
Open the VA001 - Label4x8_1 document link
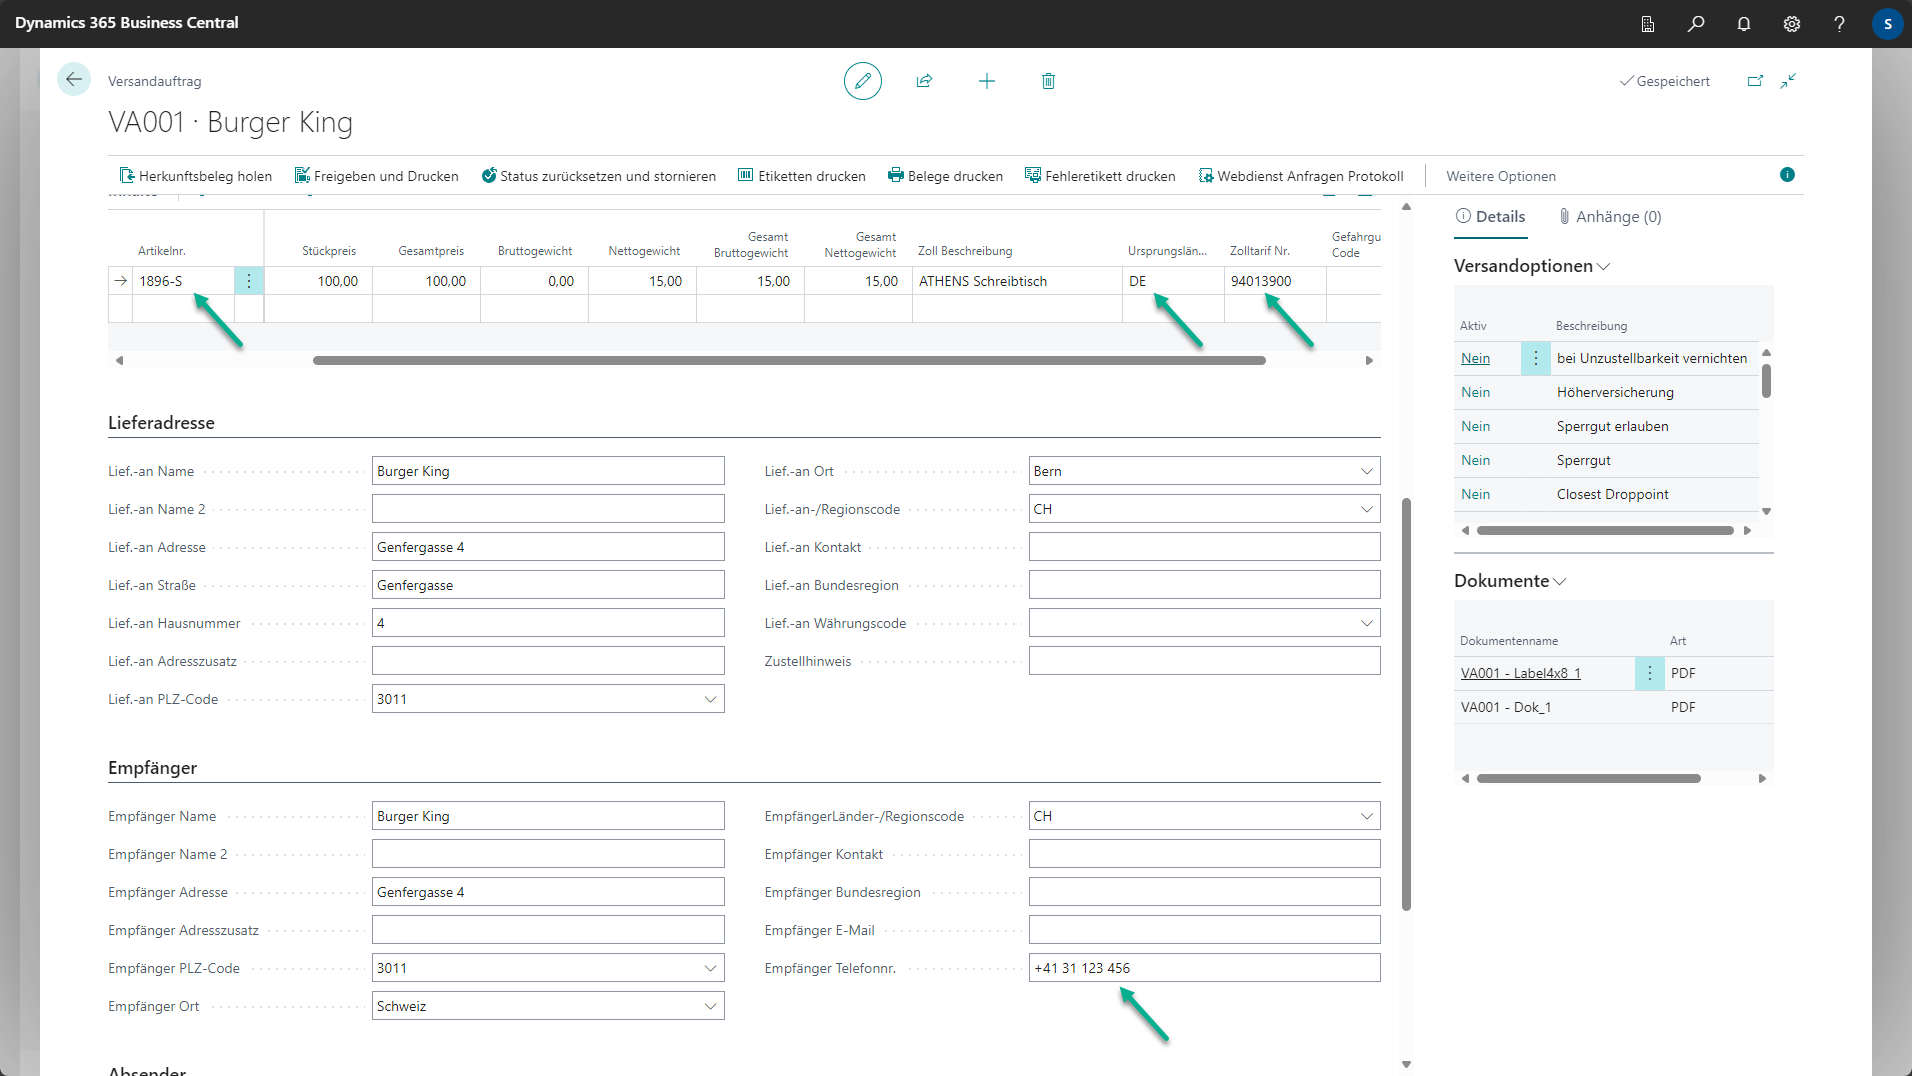pos(1520,673)
